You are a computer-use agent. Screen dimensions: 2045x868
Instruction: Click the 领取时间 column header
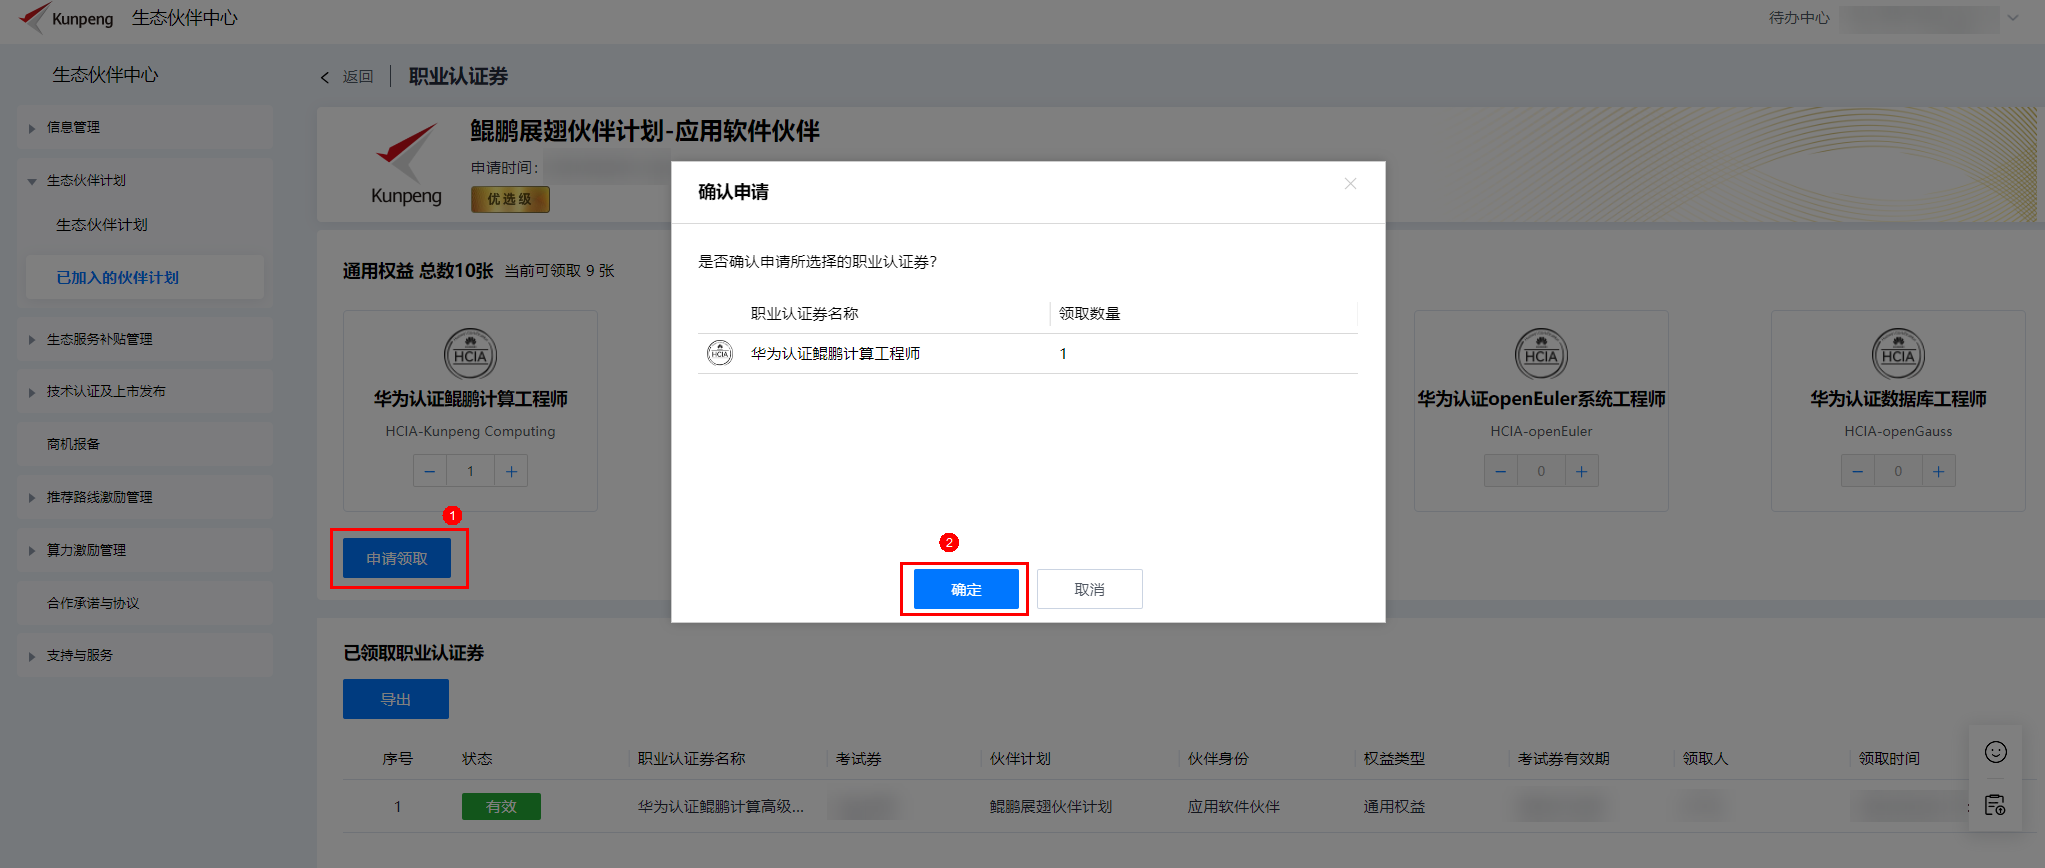(1889, 759)
